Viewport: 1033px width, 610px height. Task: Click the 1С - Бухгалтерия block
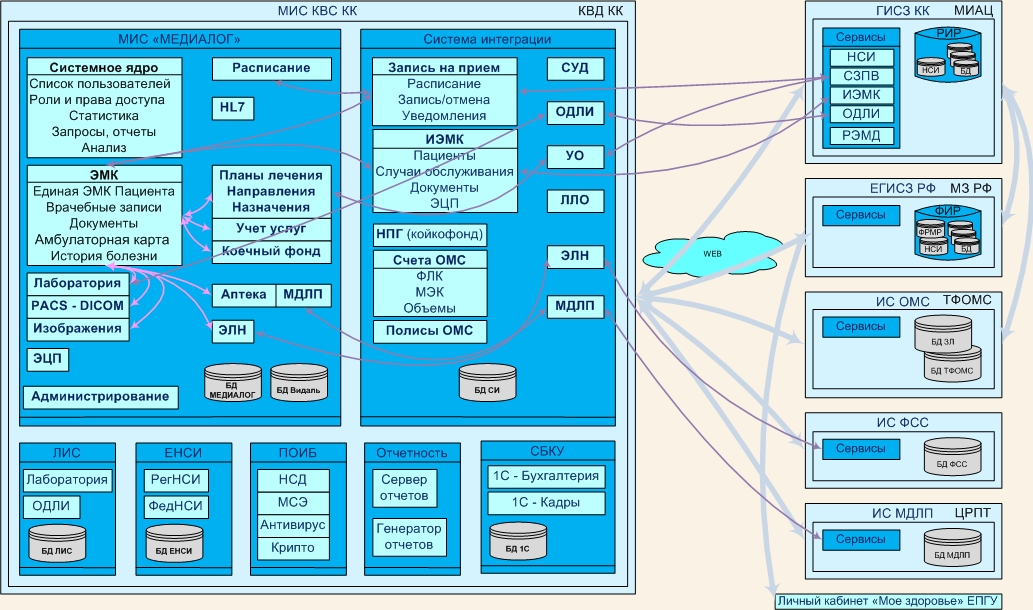click(546, 476)
